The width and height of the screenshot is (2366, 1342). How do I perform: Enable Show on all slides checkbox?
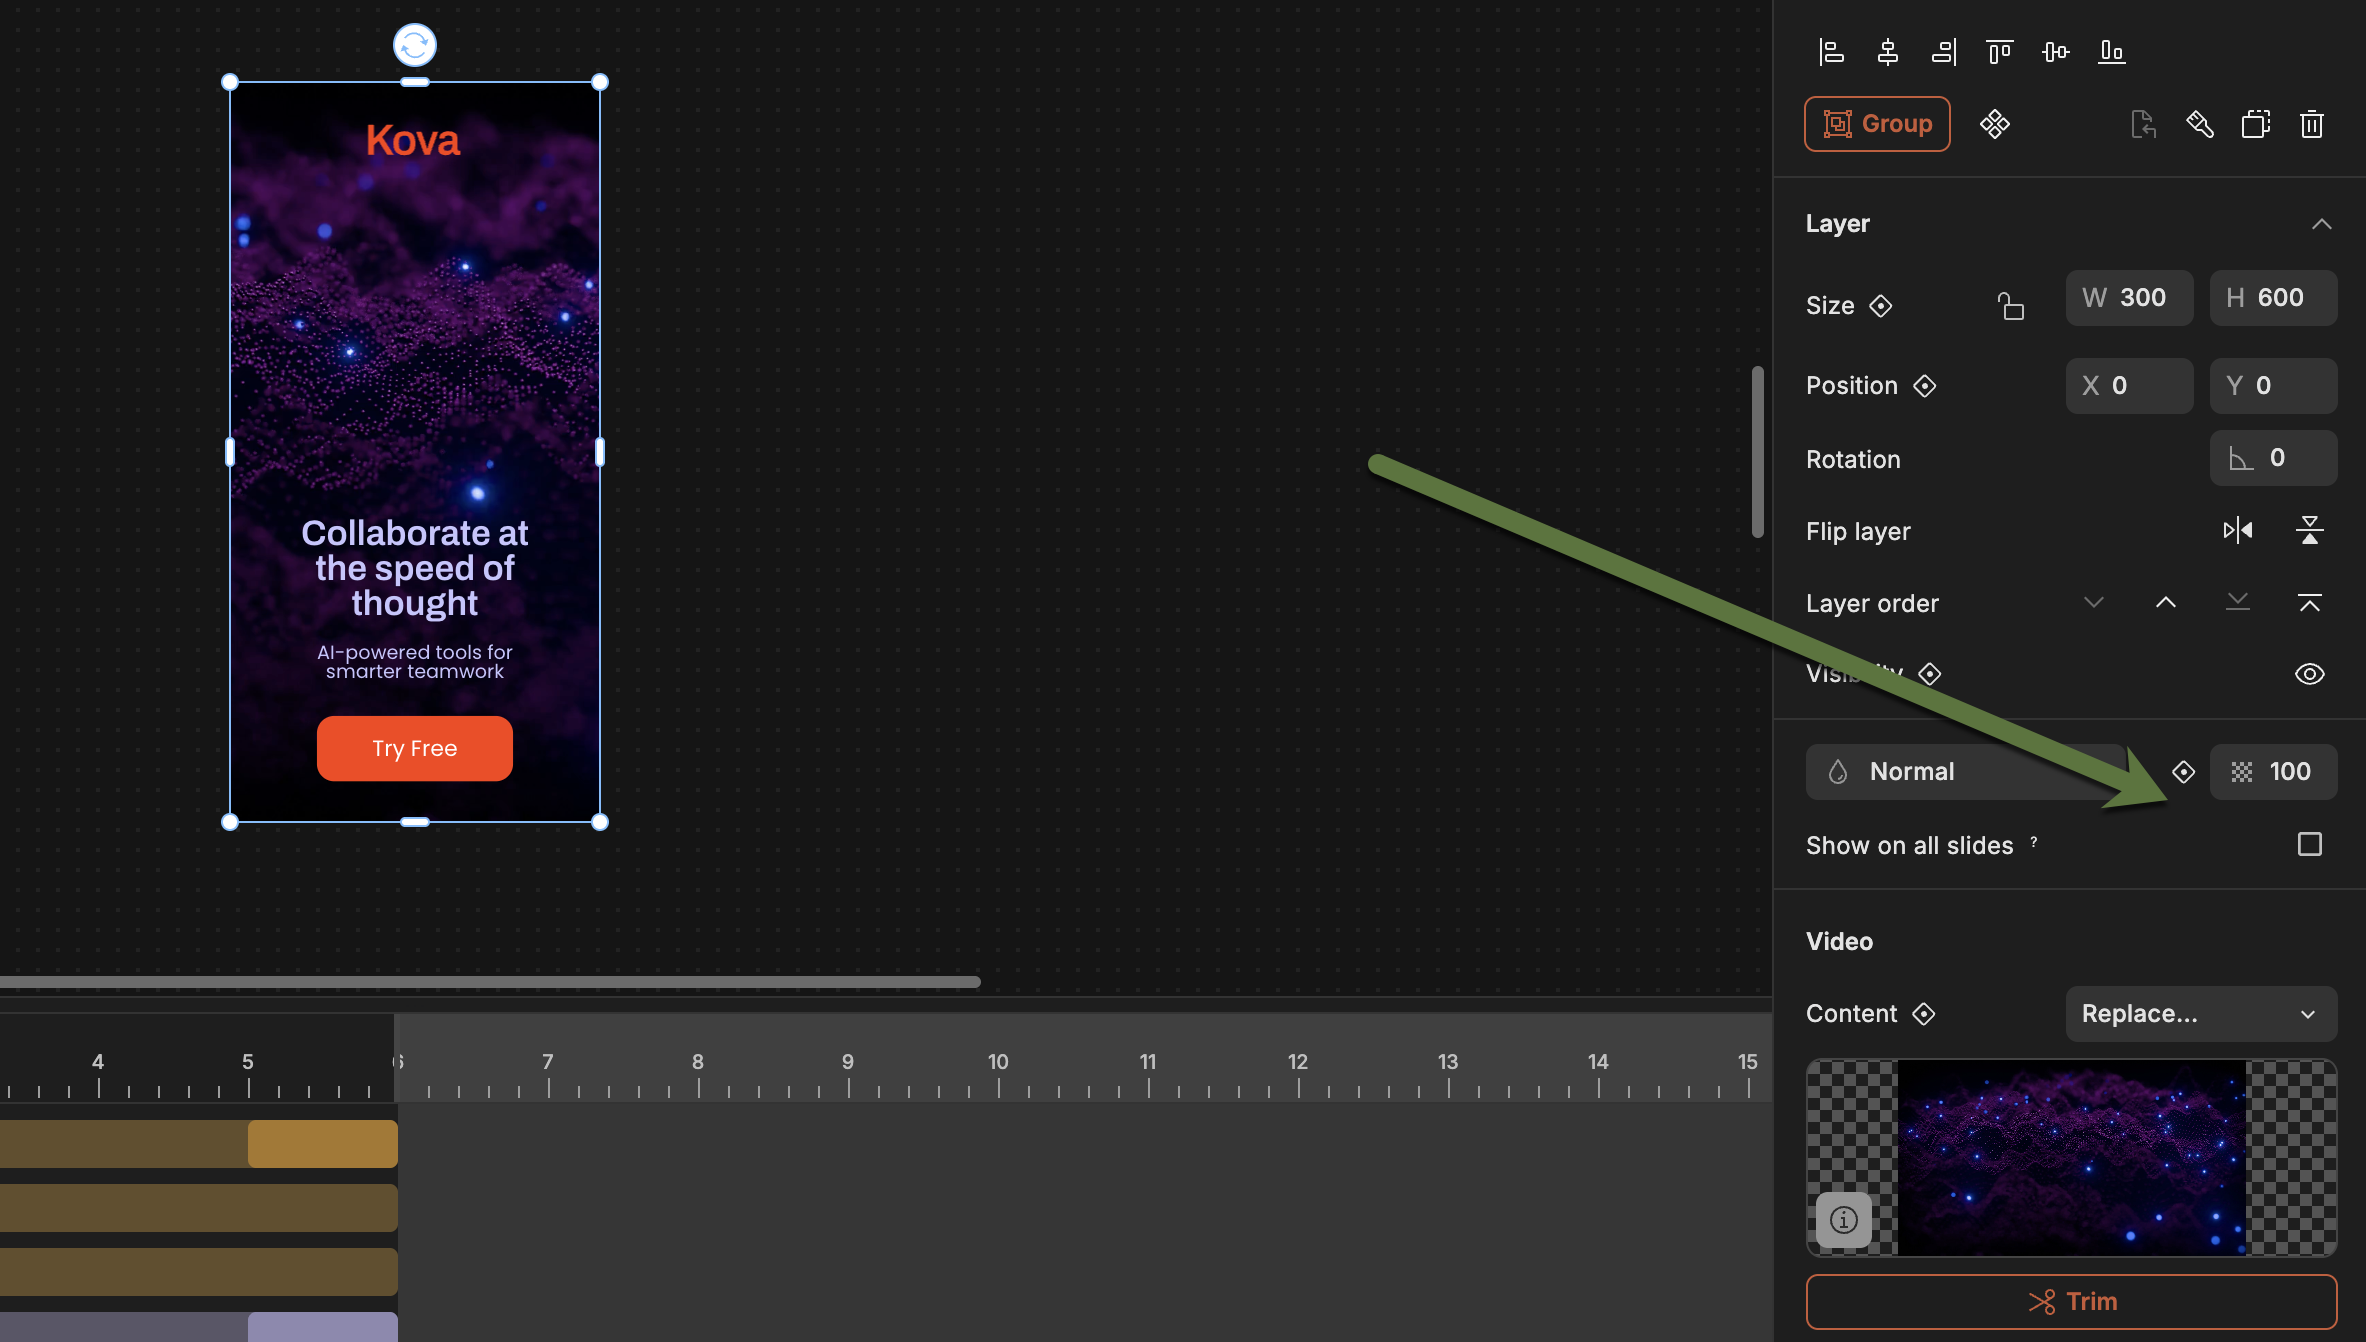2309,844
